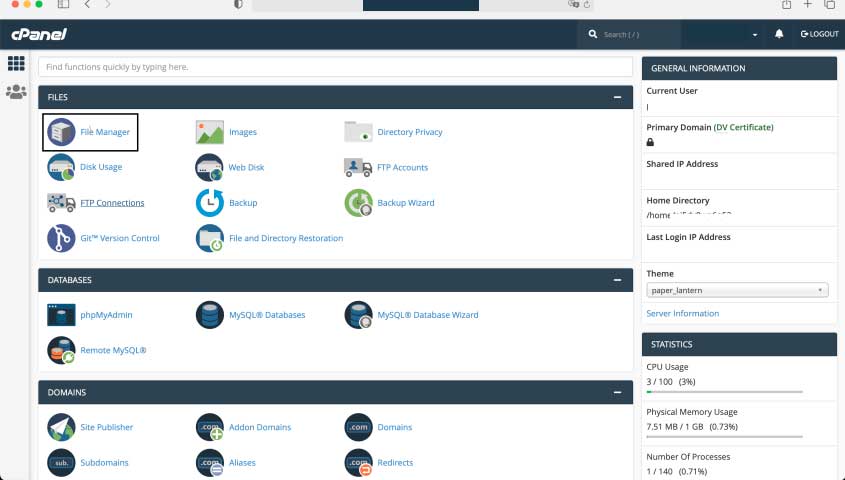Viewport: 845px width, 480px height.
Task: Click the Home Directory label
Action: [x=678, y=200]
